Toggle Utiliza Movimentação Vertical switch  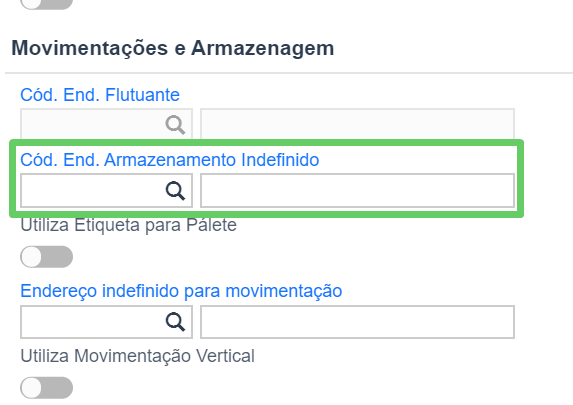click(46, 388)
